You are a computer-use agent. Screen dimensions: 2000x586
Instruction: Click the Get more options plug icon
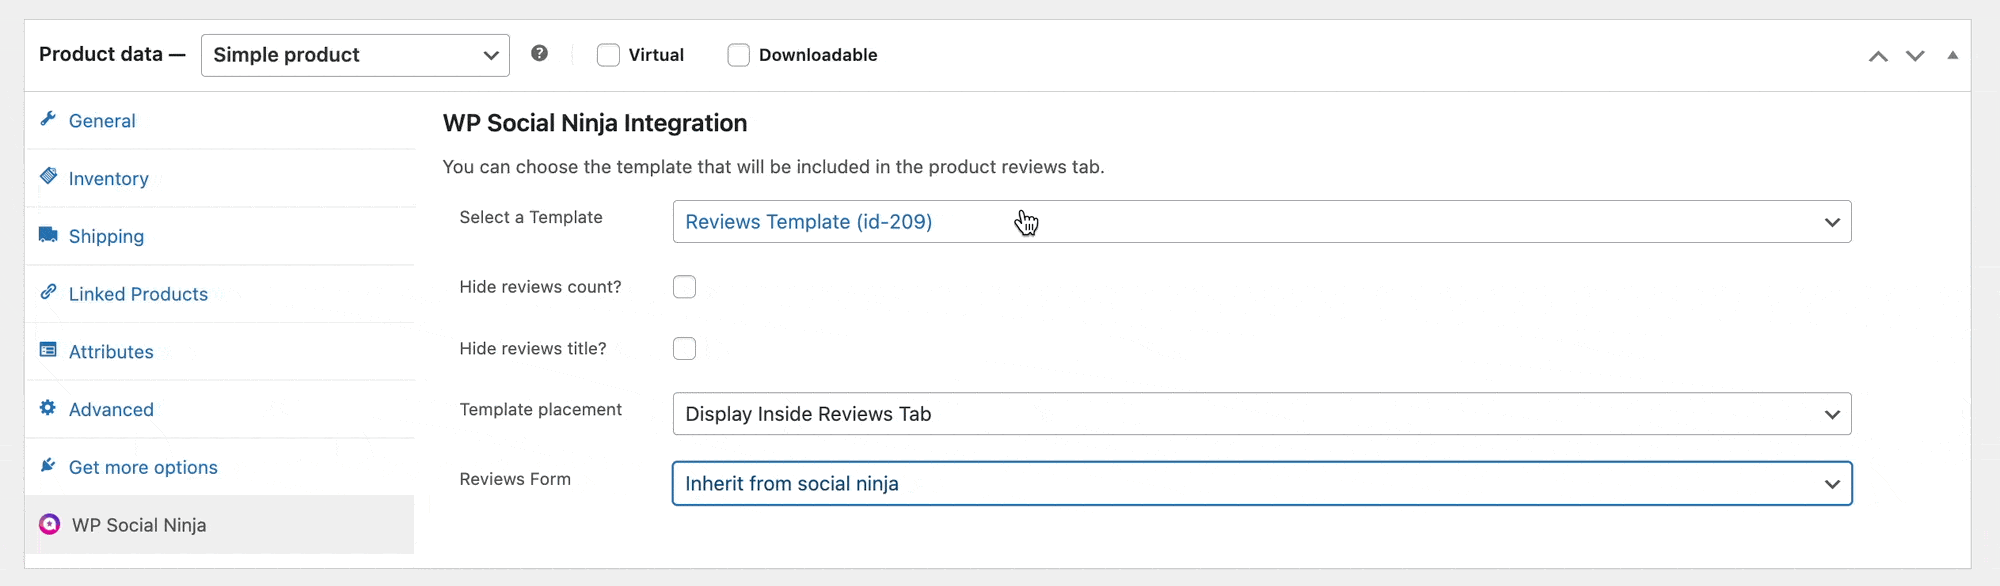[x=48, y=465]
